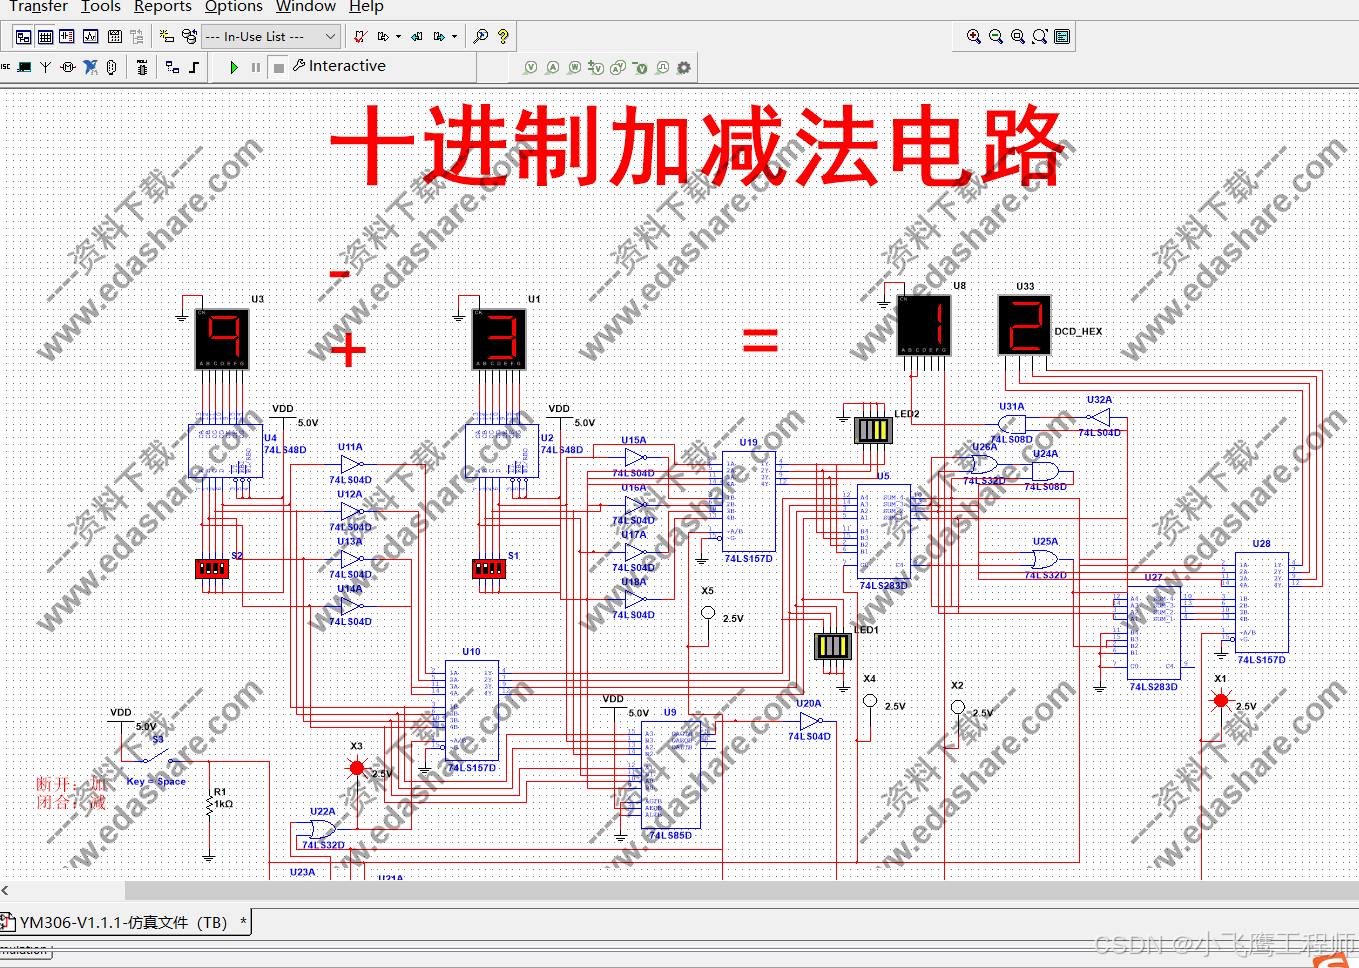Viewport: 1359px width, 968px height.
Task: Select the Differential Voltage probe tool
Action: click(x=596, y=68)
